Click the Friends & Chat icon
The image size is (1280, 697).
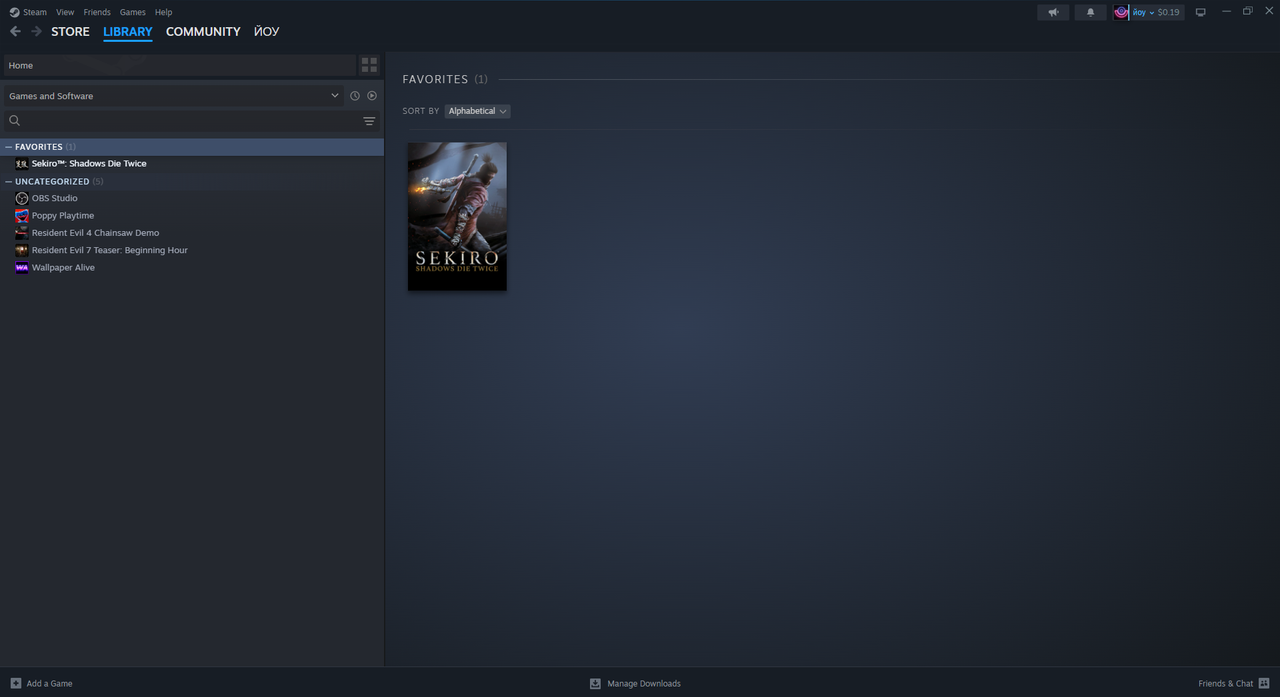pyautogui.click(x=1264, y=683)
